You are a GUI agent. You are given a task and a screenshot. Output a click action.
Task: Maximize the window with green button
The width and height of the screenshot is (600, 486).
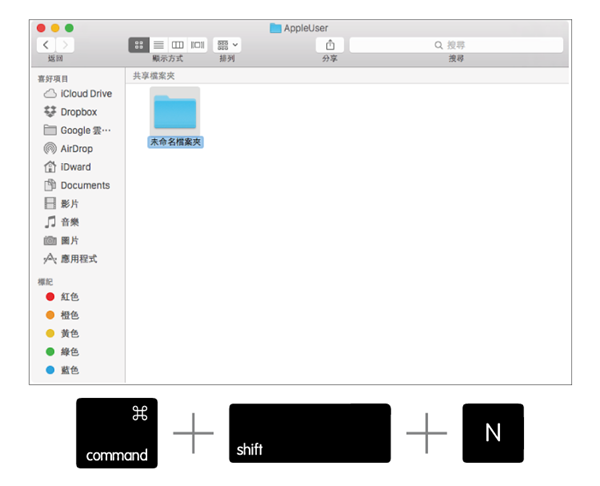coord(69,28)
